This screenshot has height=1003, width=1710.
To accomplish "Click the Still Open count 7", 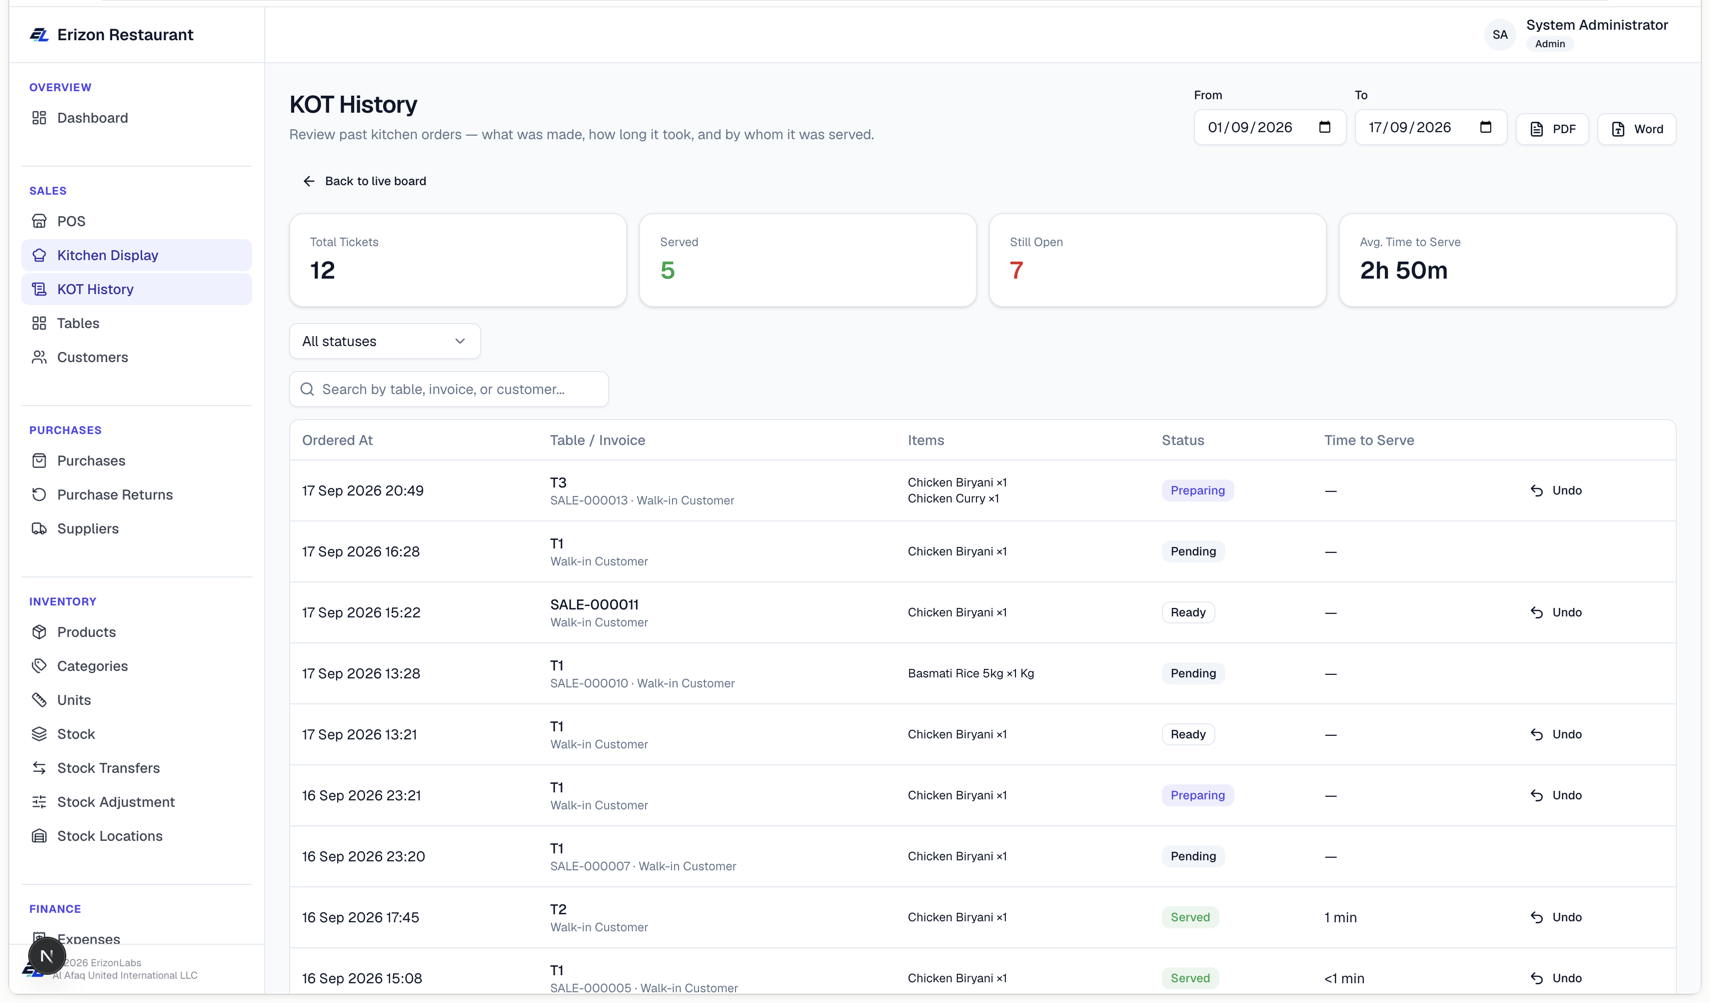I will click(1016, 270).
